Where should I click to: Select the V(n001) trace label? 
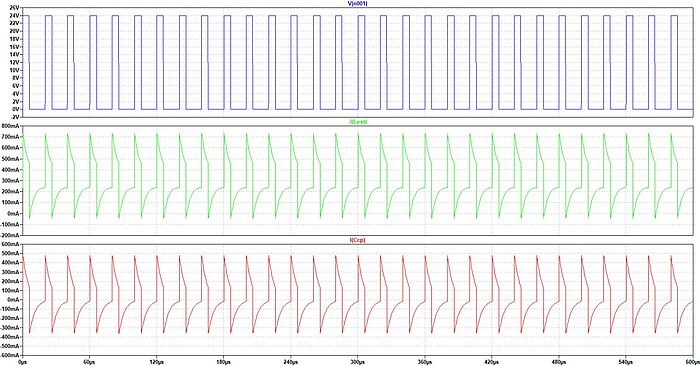pyautogui.click(x=357, y=4)
